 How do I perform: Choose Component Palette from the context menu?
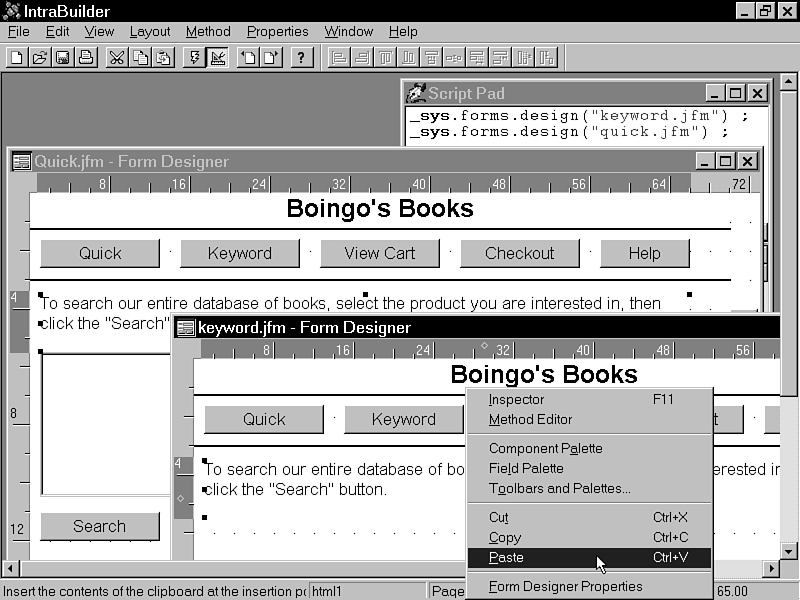(x=589, y=448)
